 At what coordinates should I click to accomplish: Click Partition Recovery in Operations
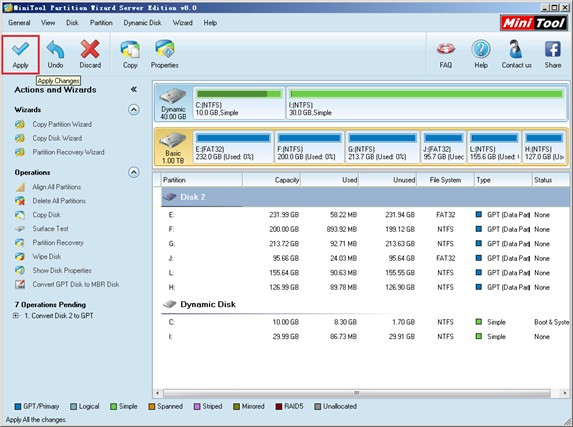pyautogui.click(x=58, y=242)
